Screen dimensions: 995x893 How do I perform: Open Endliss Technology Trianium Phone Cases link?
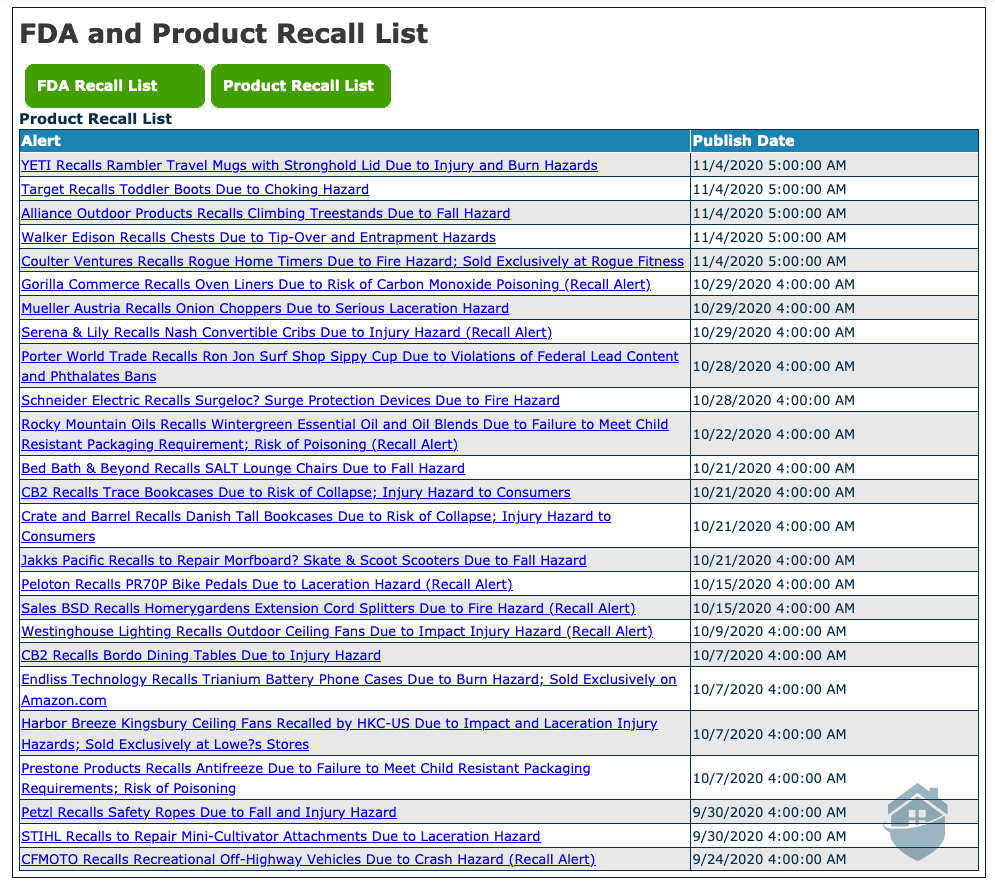(x=348, y=689)
